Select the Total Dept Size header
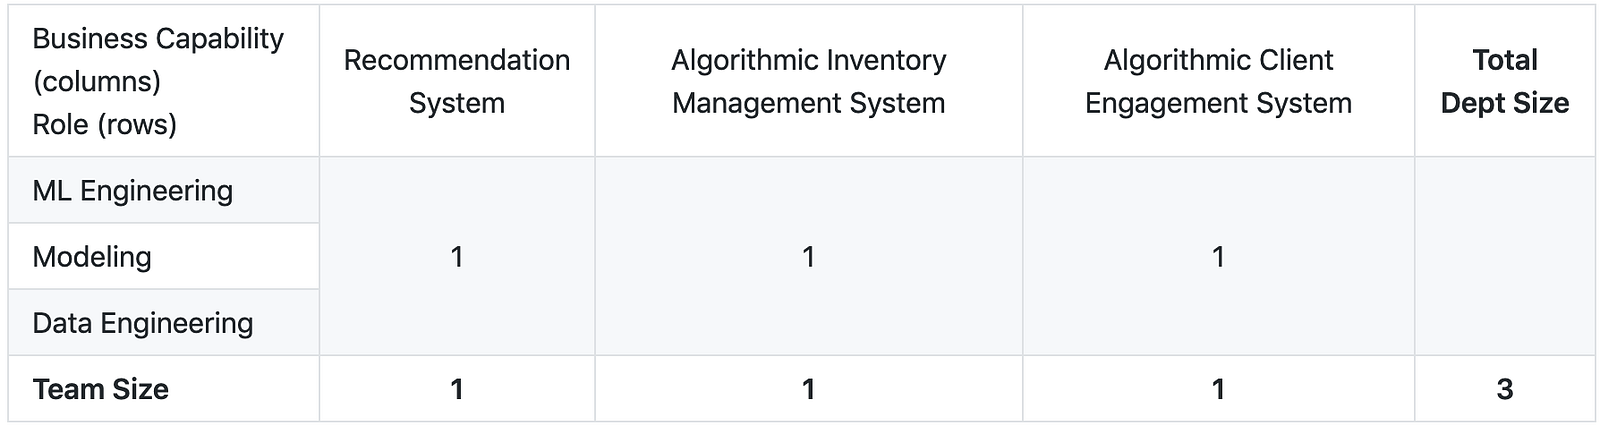This screenshot has width=1600, height=426. pyautogui.click(x=1504, y=81)
